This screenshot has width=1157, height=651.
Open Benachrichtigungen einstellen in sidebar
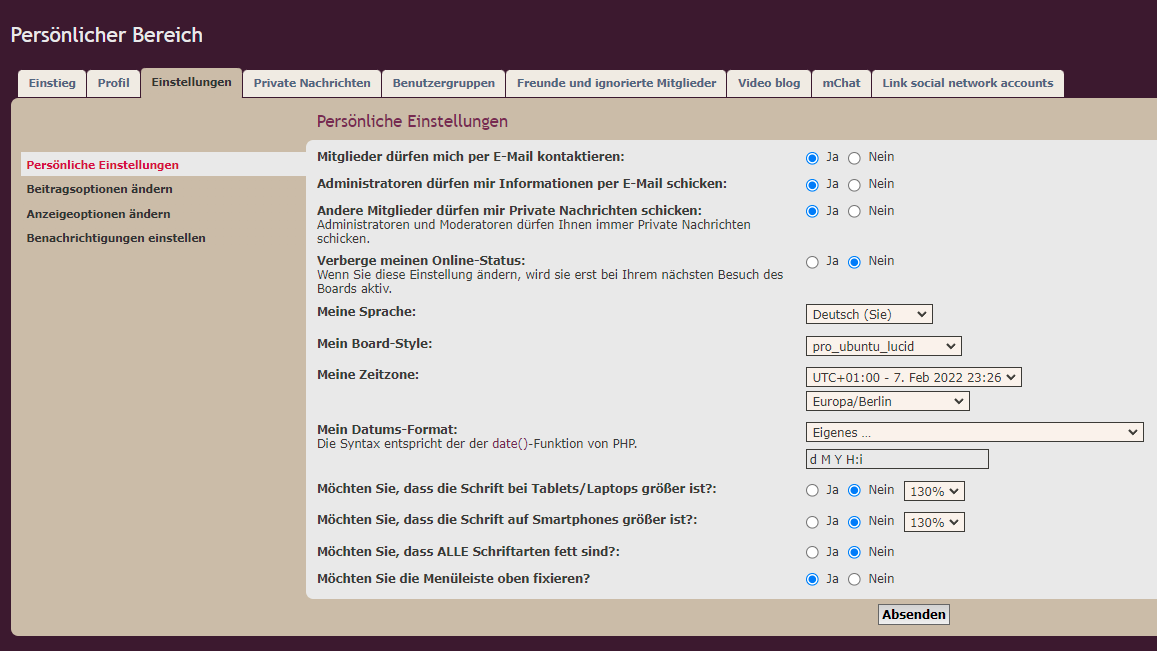(116, 238)
